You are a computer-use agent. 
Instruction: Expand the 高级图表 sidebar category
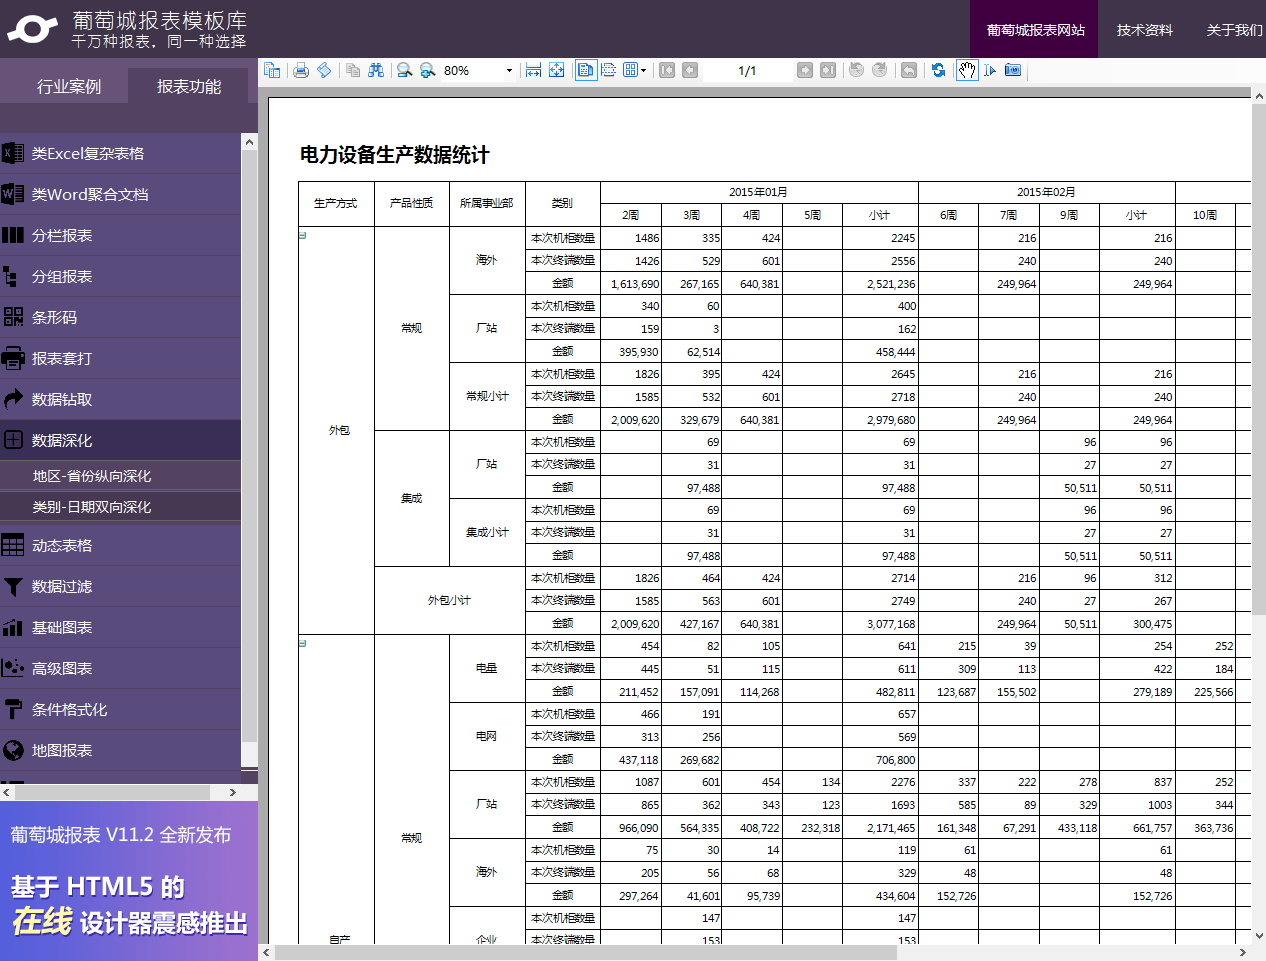[x=120, y=669]
